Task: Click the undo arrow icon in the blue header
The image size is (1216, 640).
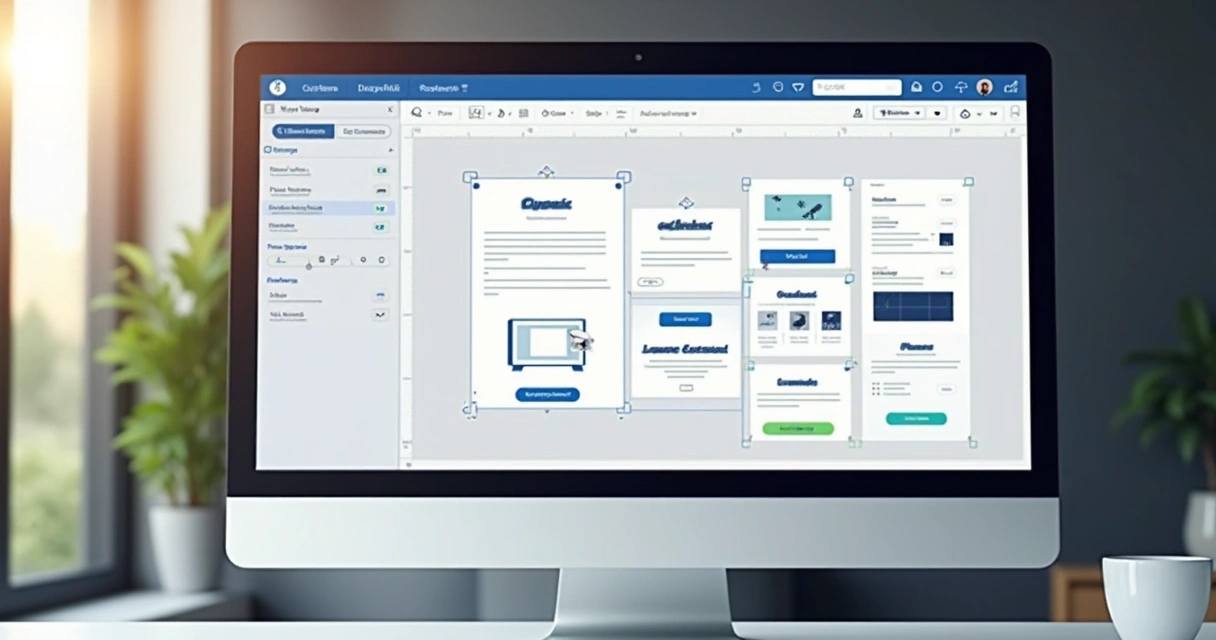Action: click(757, 88)
